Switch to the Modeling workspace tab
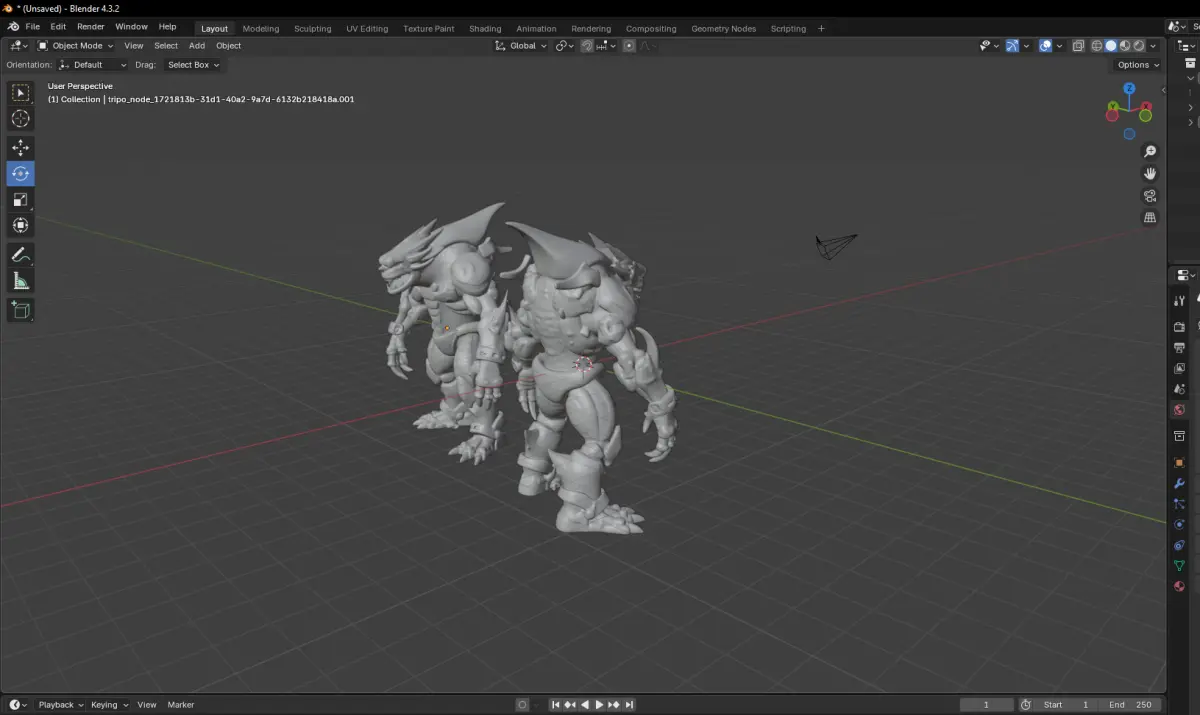The height and width of the screenshot is (715, 1200). (x=261, y=28)
